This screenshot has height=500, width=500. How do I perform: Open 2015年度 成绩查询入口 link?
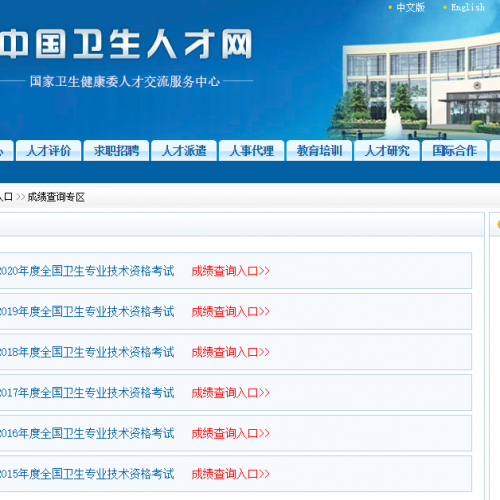230,474
